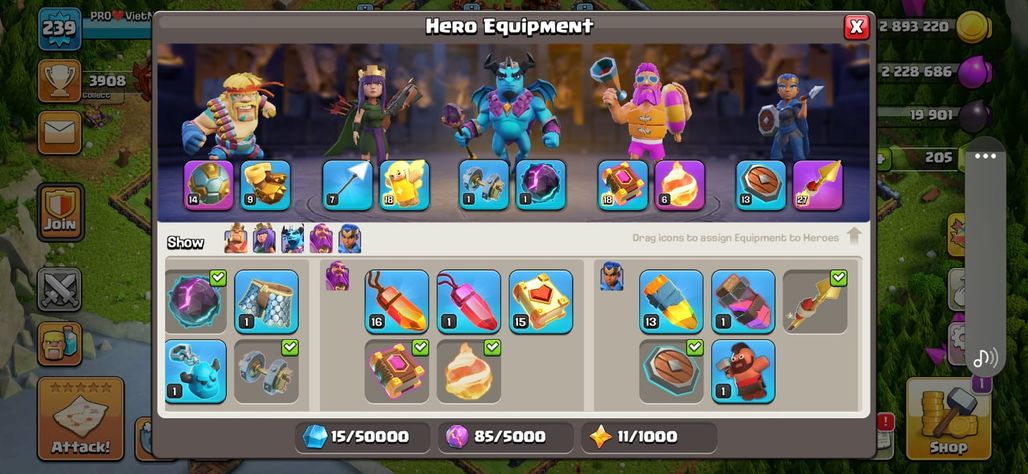Viewport: 1028px width, 474px height.
Task: Open the music note sound control
Action: pos(985,358)
